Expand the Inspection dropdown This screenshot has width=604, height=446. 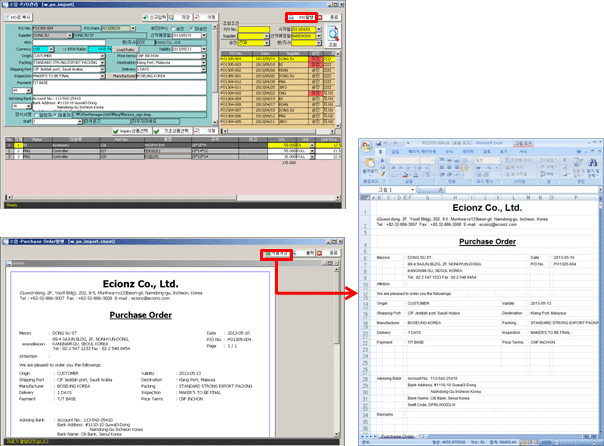pyautogui.click(x=102, y=76)
